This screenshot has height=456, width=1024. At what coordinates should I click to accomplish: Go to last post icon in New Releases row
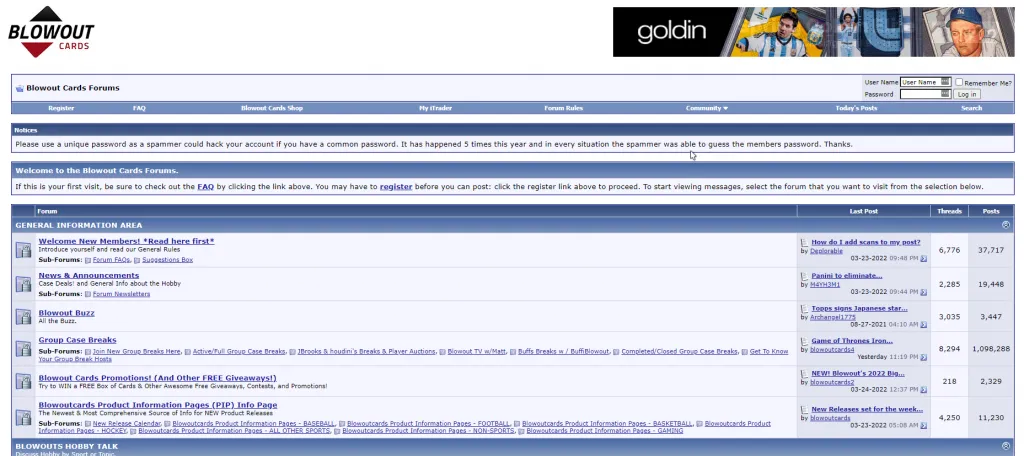click(x=923, y=425)
